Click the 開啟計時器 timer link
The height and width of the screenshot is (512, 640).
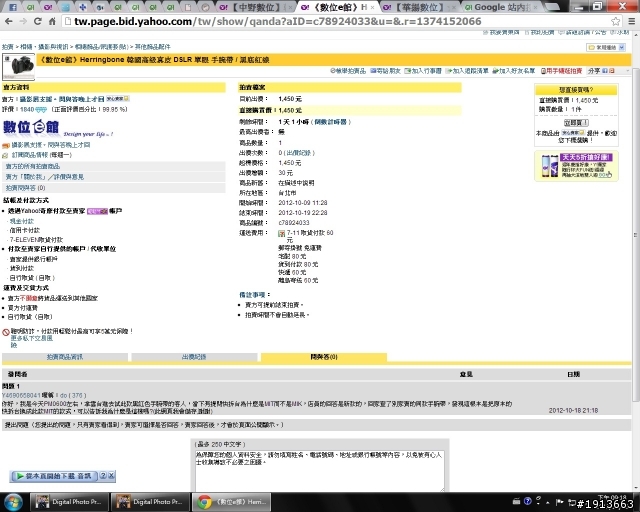pyautogui.click(x=331, y=122)
